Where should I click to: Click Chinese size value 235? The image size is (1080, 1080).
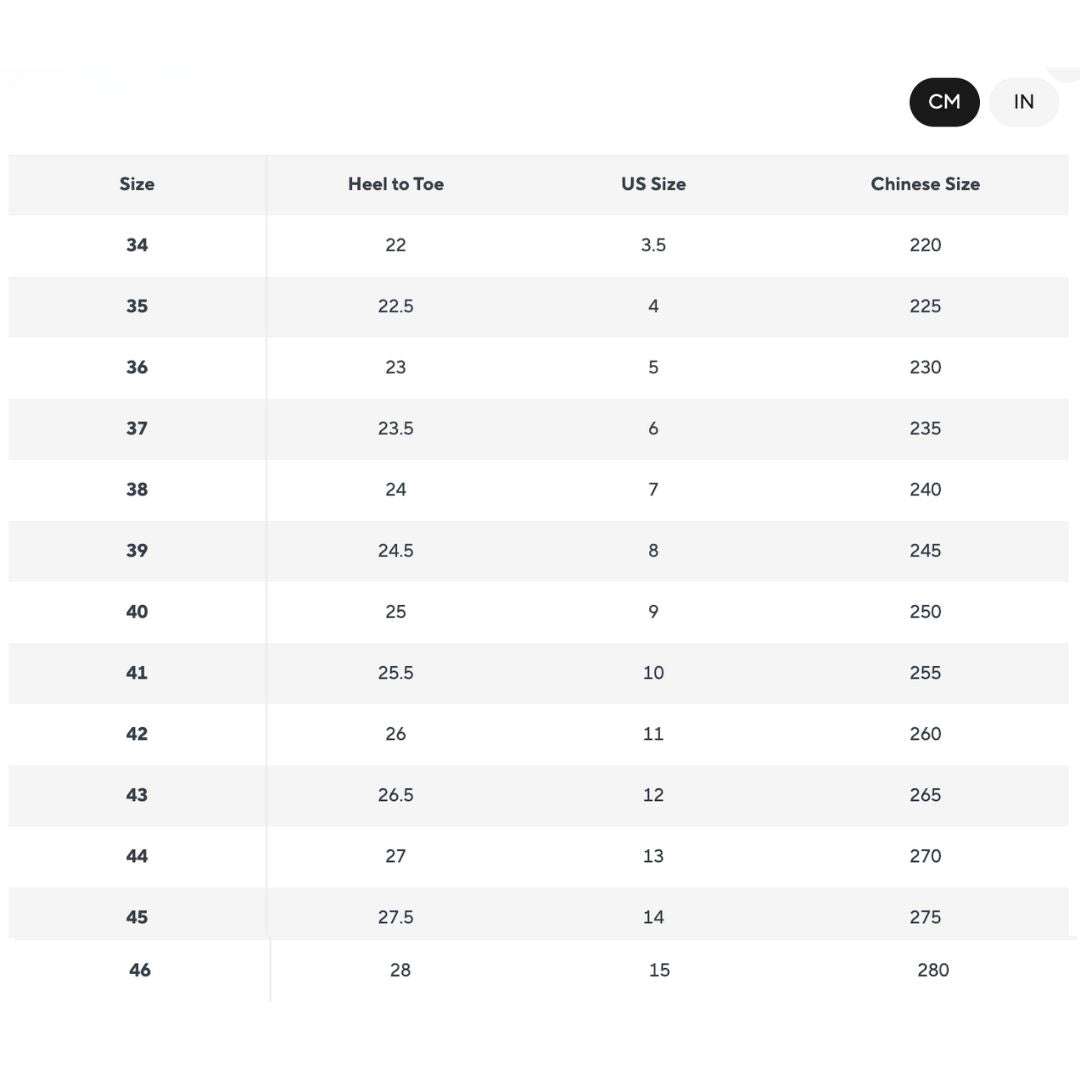[925, 428]
